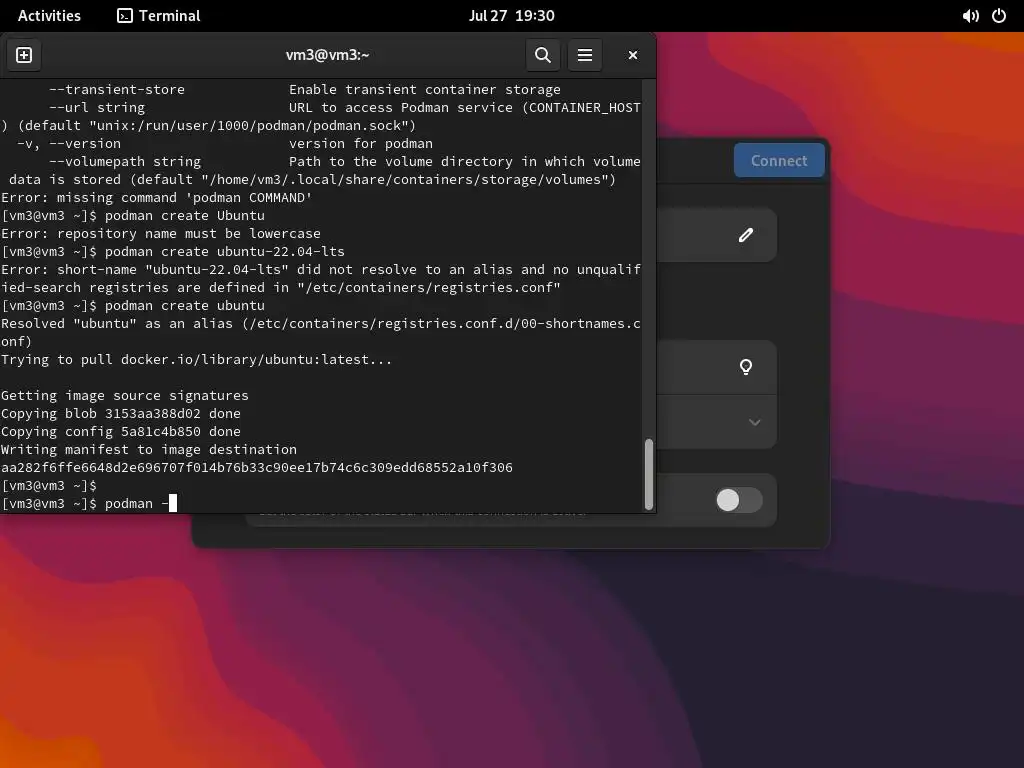Viewport: 1024px width, 768px height.
Task: Open the terminal hamburger menu
Action: point(584,55)
